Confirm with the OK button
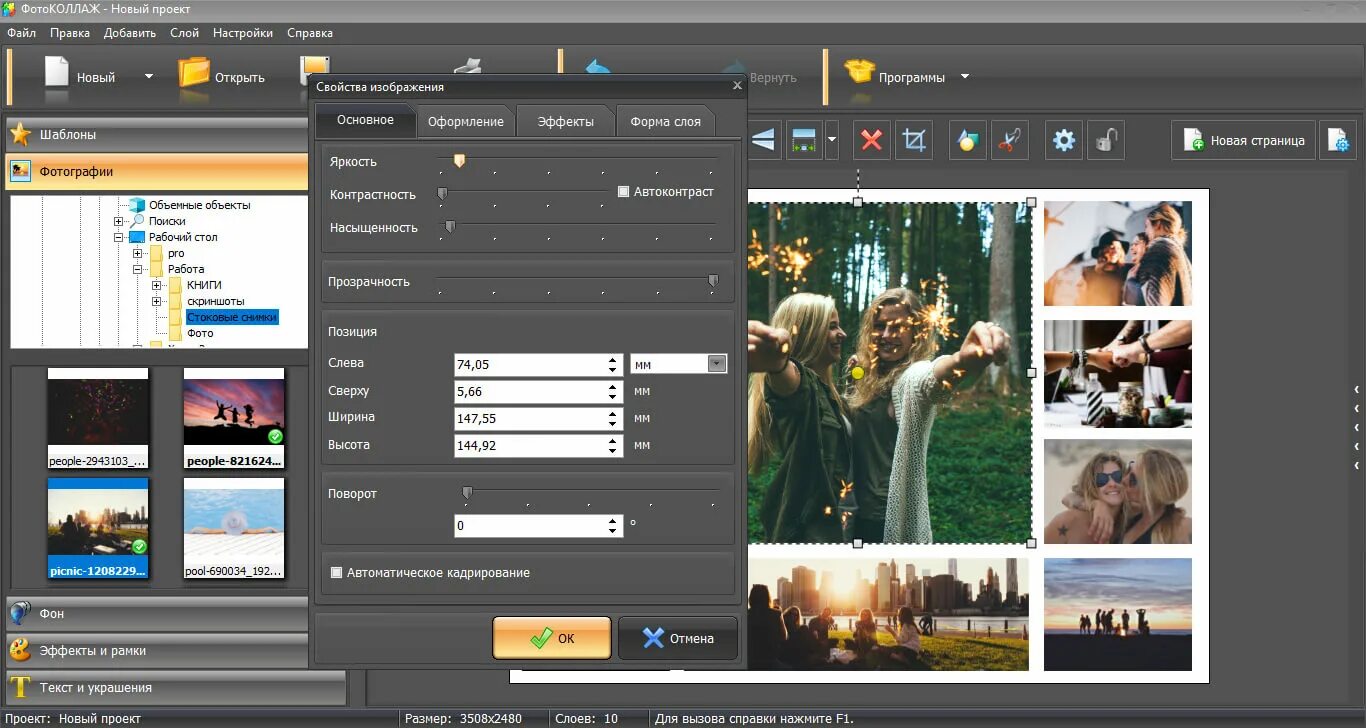The image size is (1366, 728). pos(552,638)
